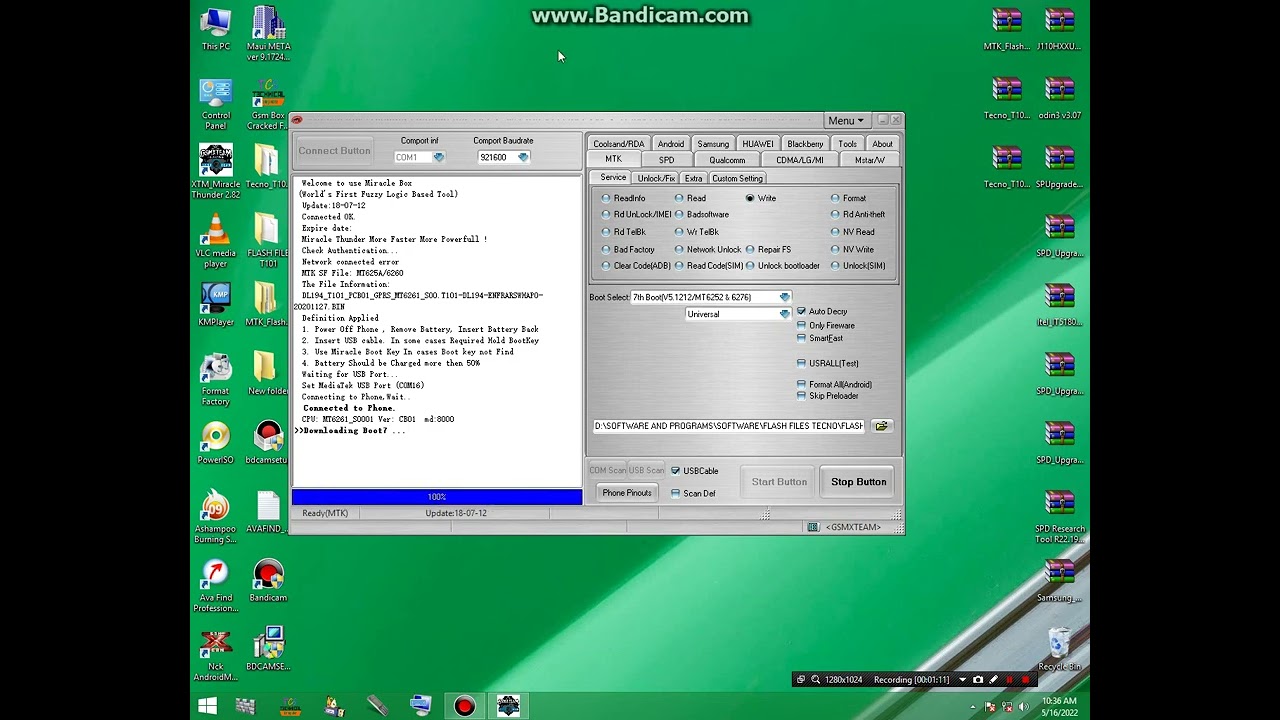Open Gsm Box Cracked desktop icon
This screenshot has height=720, width=1280.
[x=268, y=104]
